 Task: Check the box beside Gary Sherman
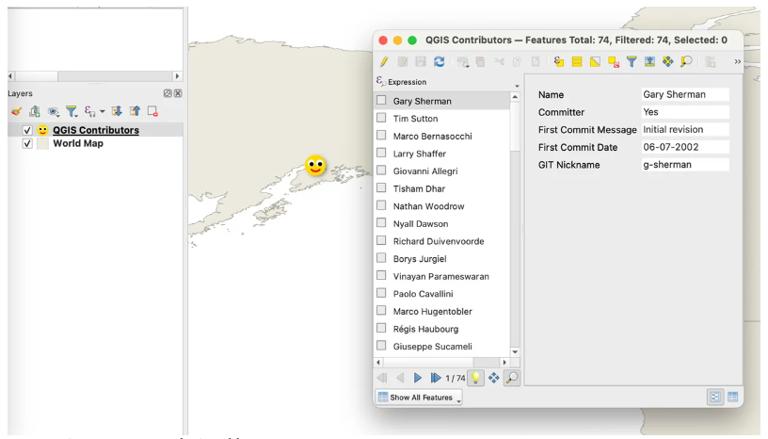[x=381, y=100]
